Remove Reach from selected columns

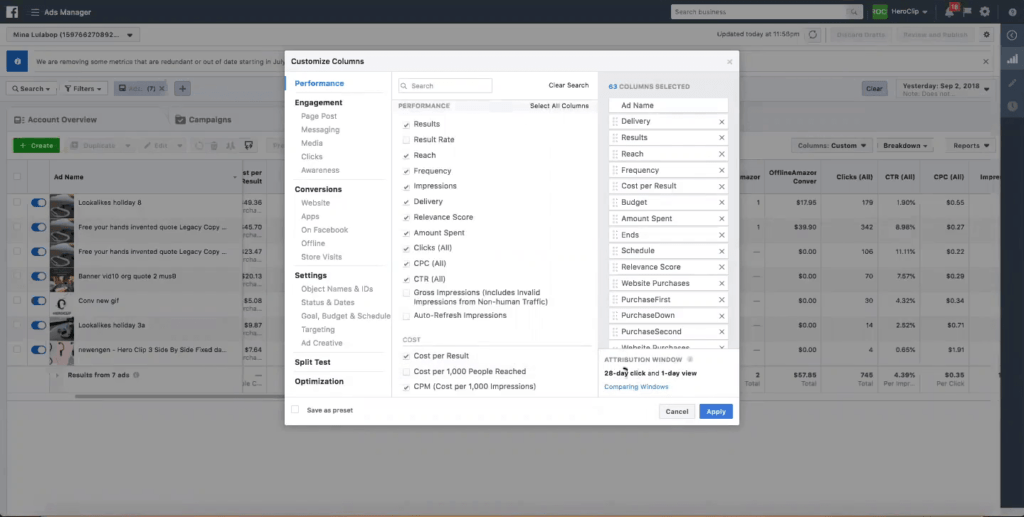[722, 154]
